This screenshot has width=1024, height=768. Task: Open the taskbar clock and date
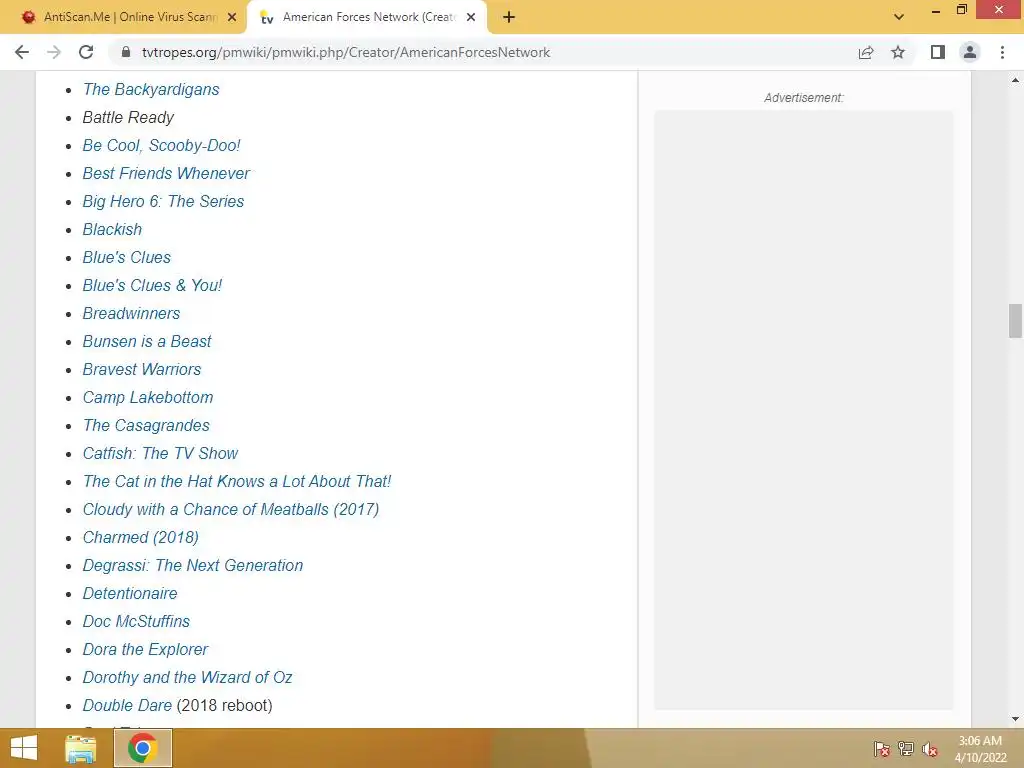coord(980,749)
